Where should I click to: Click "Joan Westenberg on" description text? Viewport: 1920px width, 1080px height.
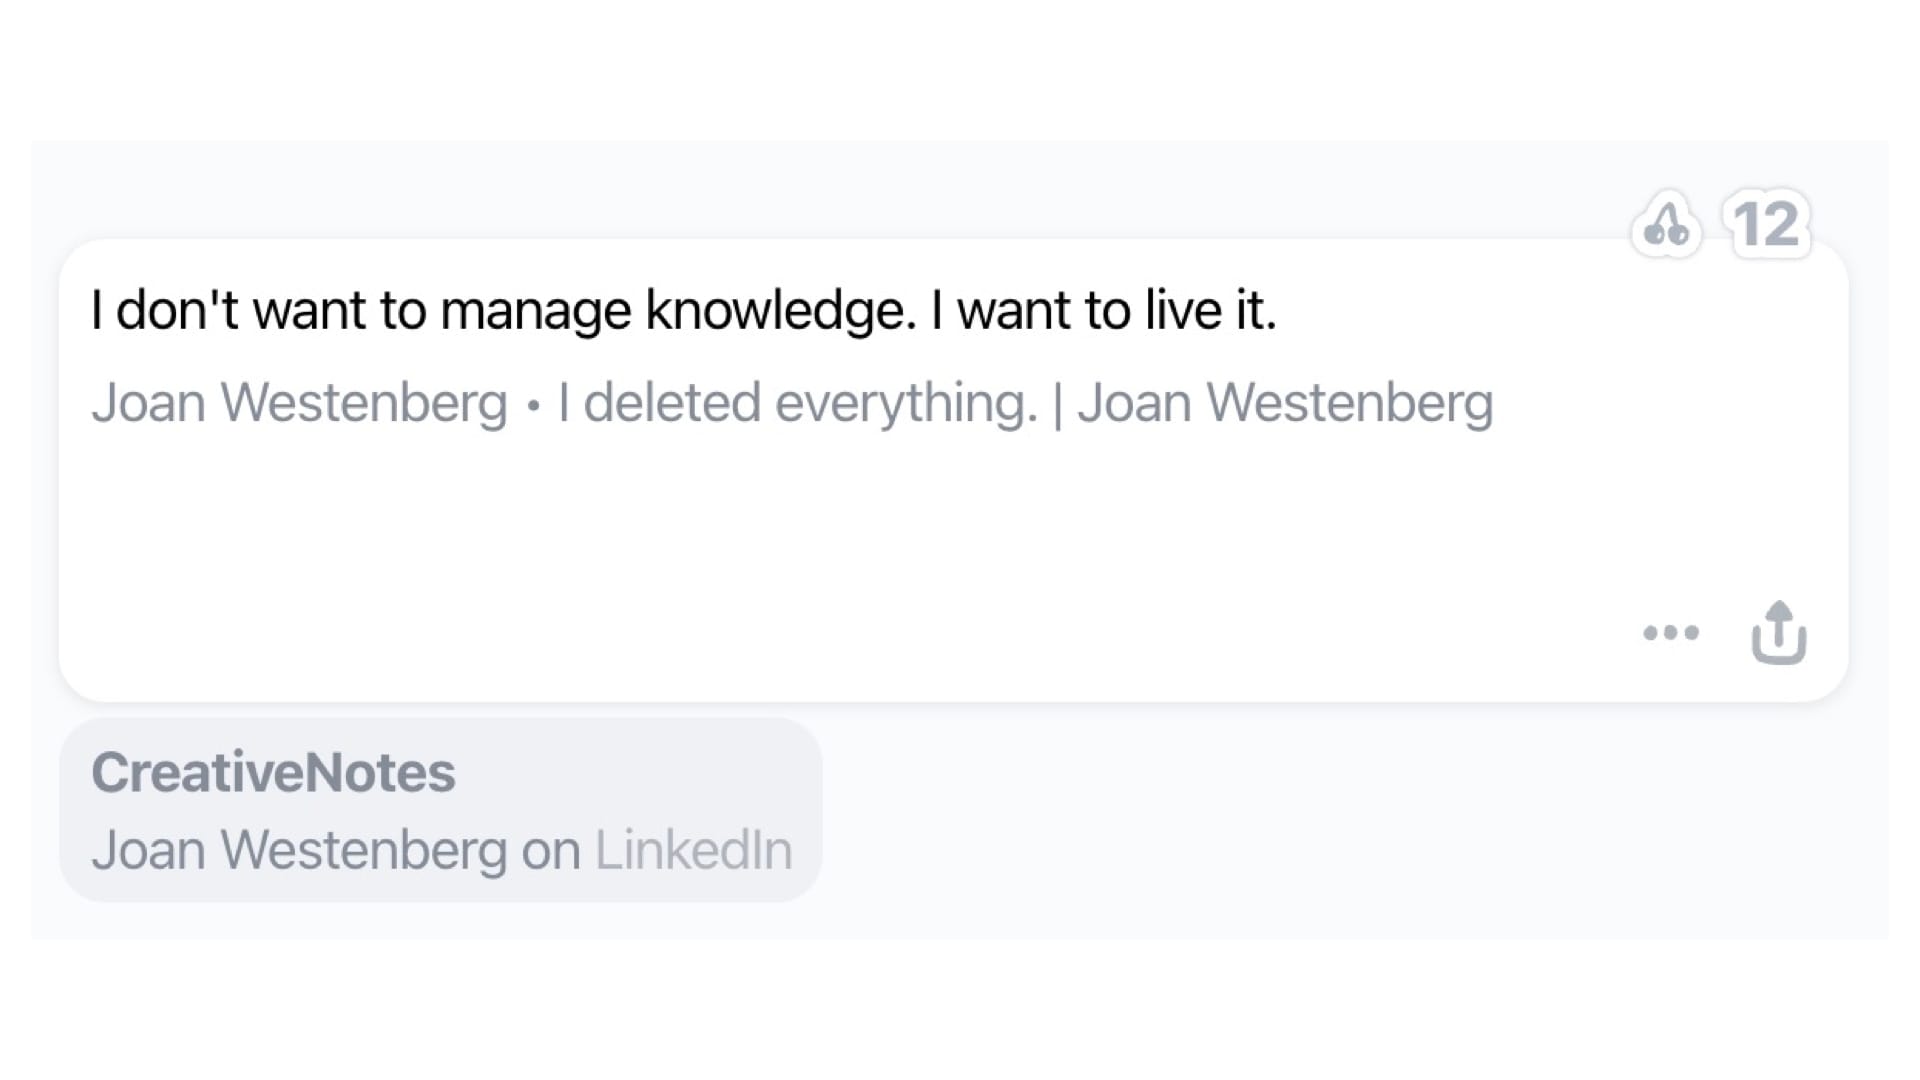click(336, 850)
